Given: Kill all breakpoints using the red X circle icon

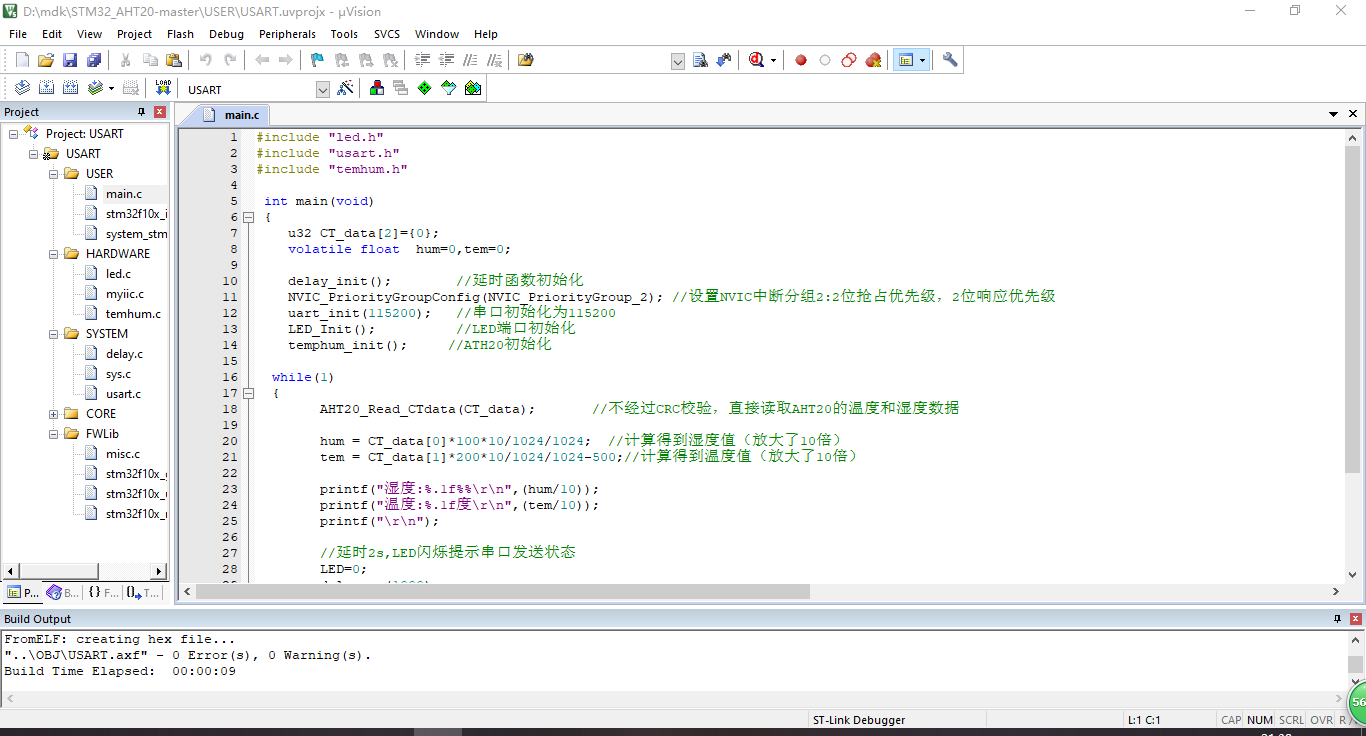Looking at the screenshot, I should 873,60.
